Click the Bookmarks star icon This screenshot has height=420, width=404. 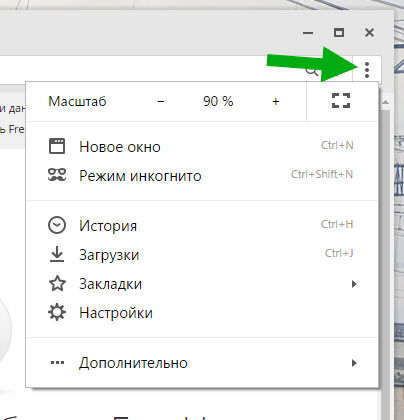pos(57,283)
